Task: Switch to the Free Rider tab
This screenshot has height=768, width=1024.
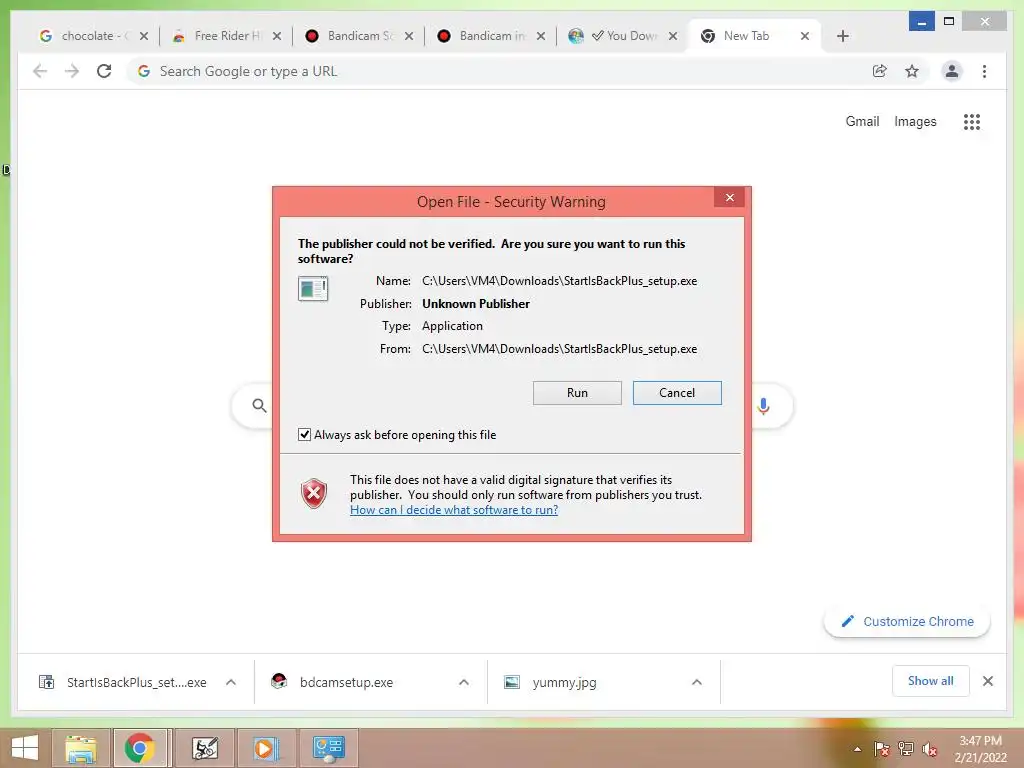Action: click(226, 36)
